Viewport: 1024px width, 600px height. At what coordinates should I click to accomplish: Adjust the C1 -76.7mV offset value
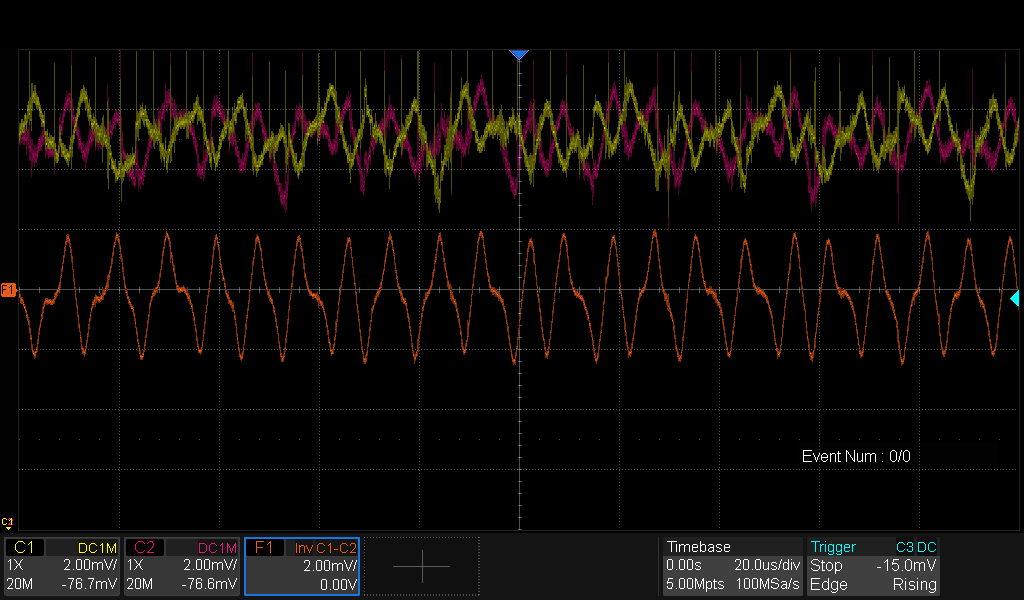pyautogui.click(x=90, y=584)
